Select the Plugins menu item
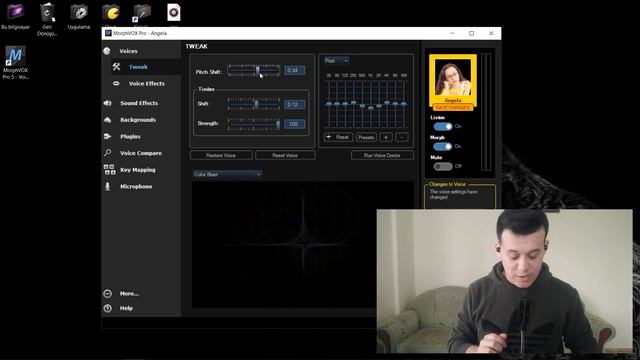 [x=130, y=136]
